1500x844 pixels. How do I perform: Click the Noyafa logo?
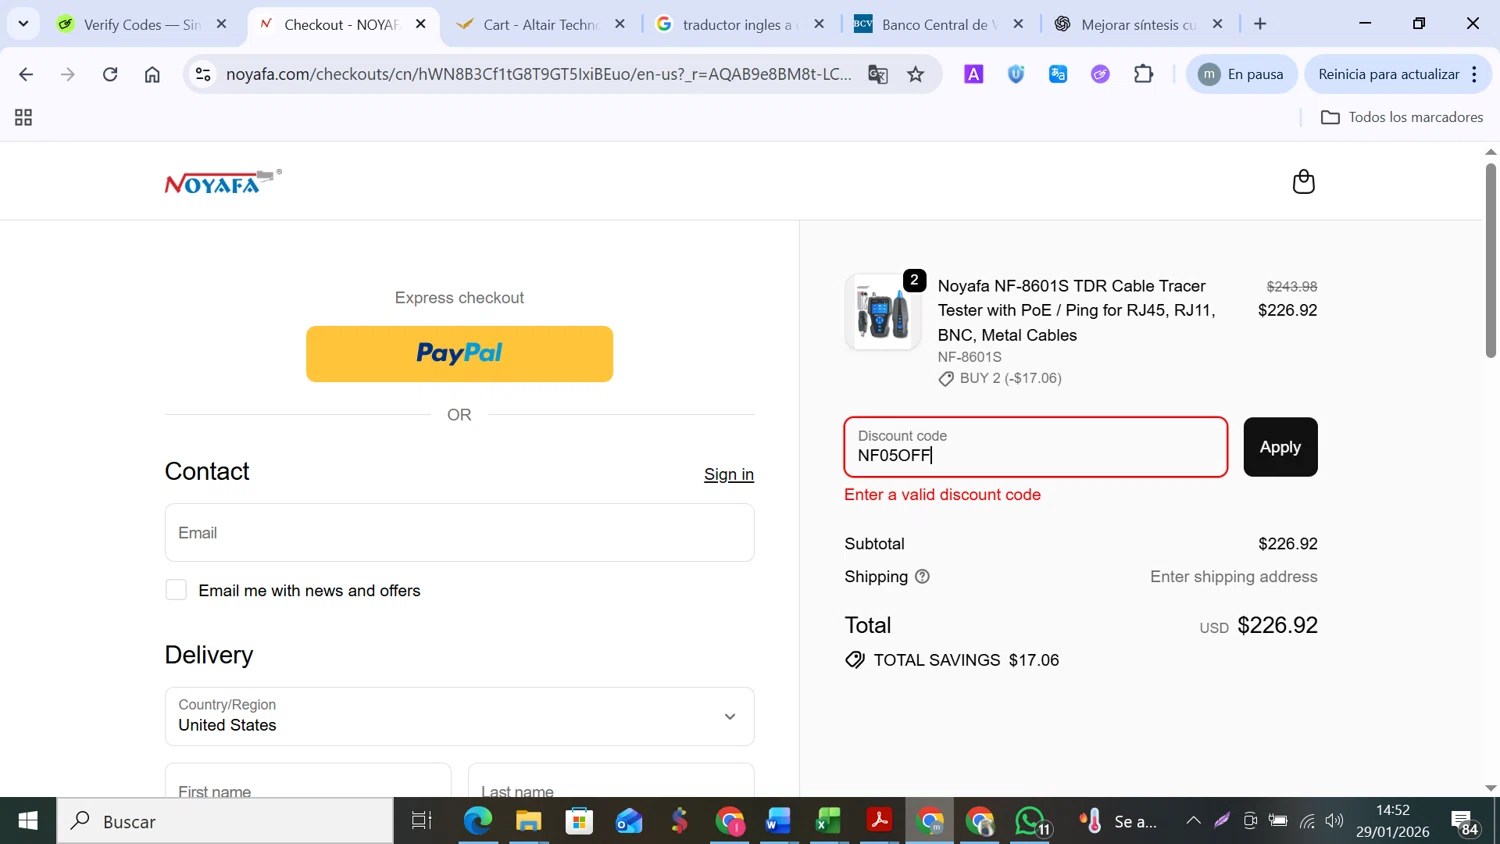click(223, 182)
